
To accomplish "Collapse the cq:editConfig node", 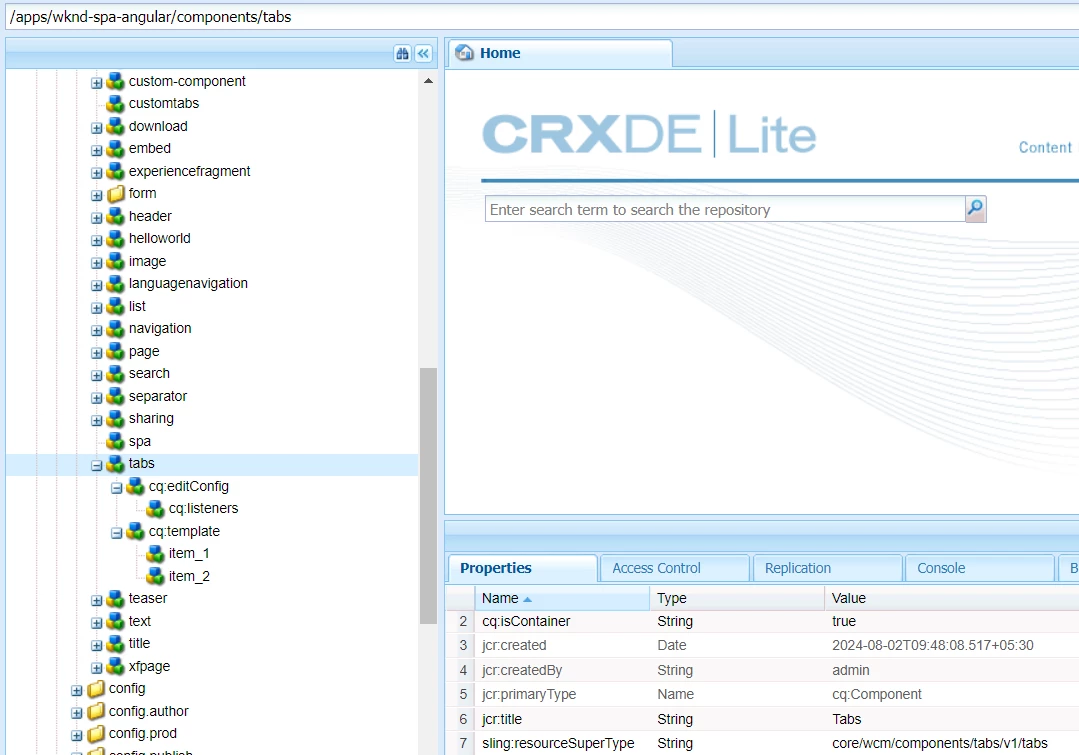I will tap(117, 489).
